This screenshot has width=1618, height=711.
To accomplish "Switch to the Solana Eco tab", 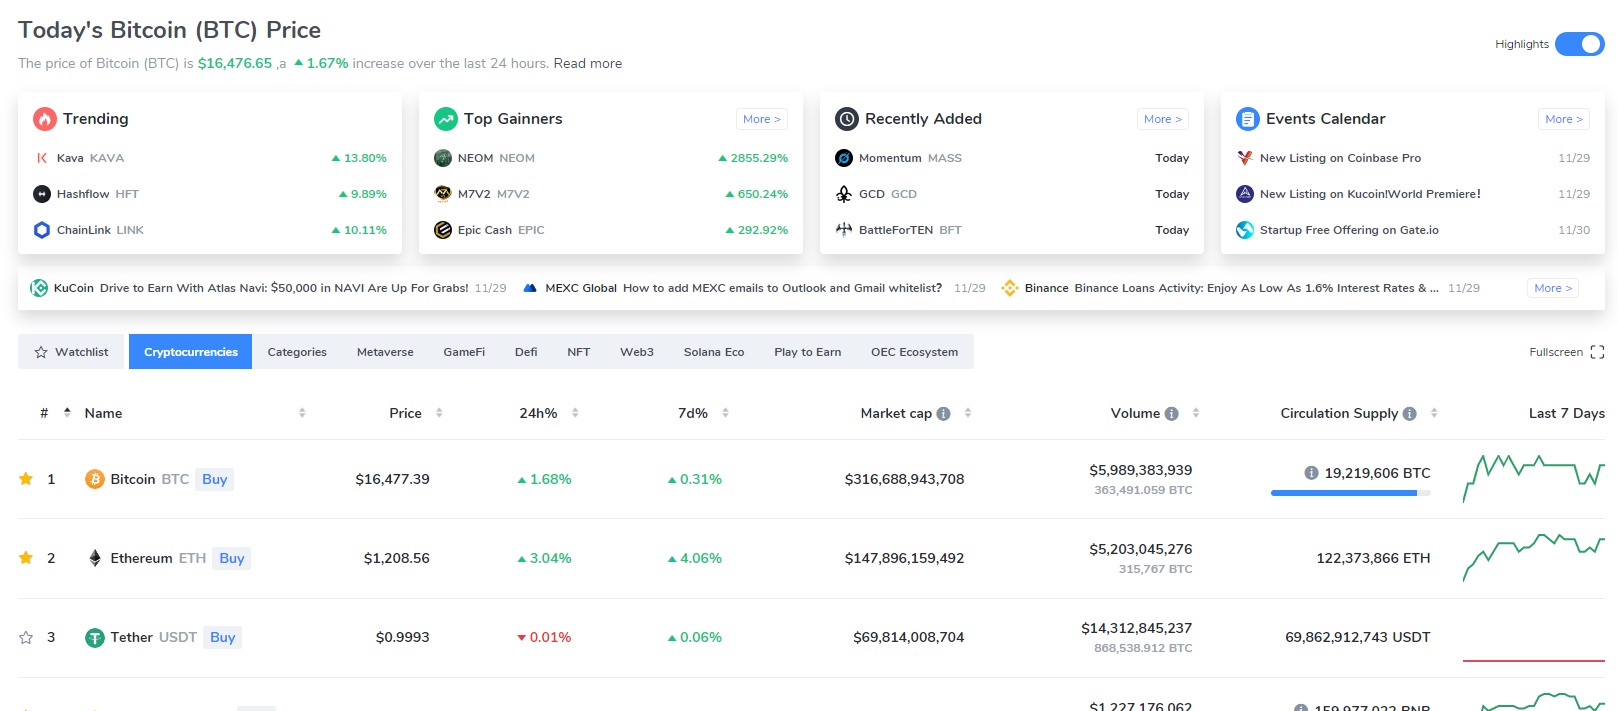I will click(x=714, y=352).
